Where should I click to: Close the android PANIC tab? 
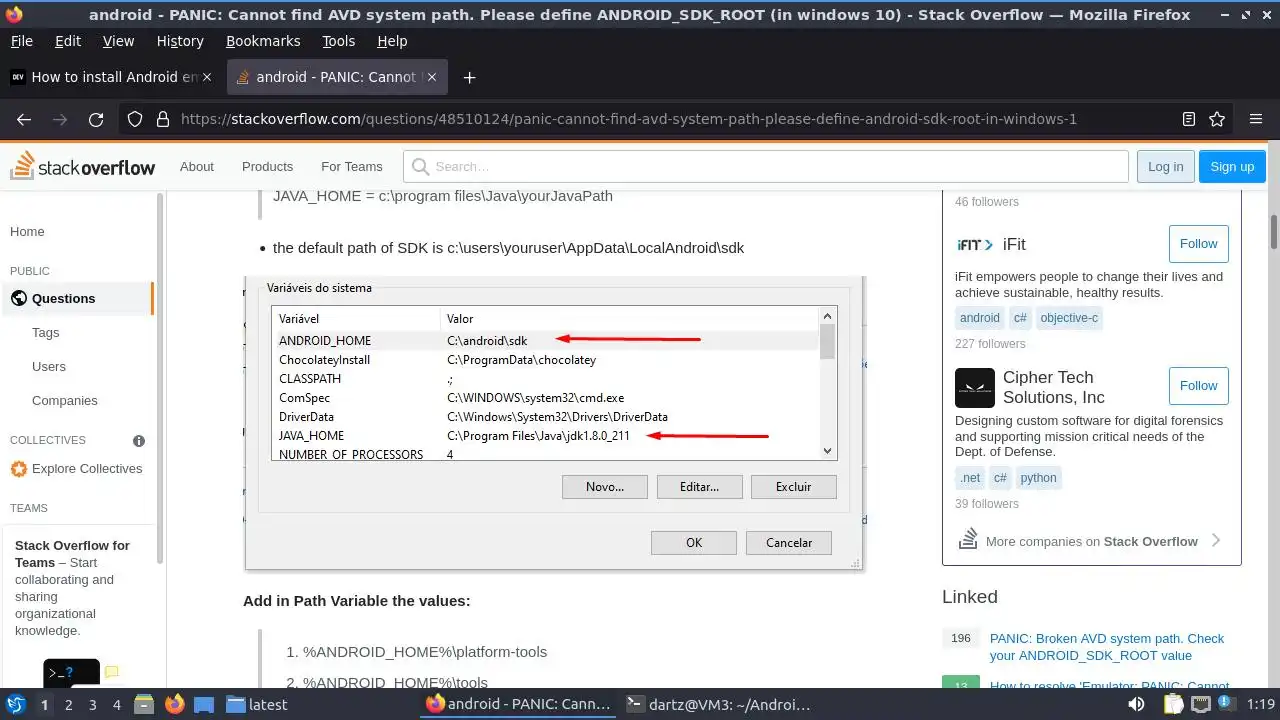coord(432,77)
